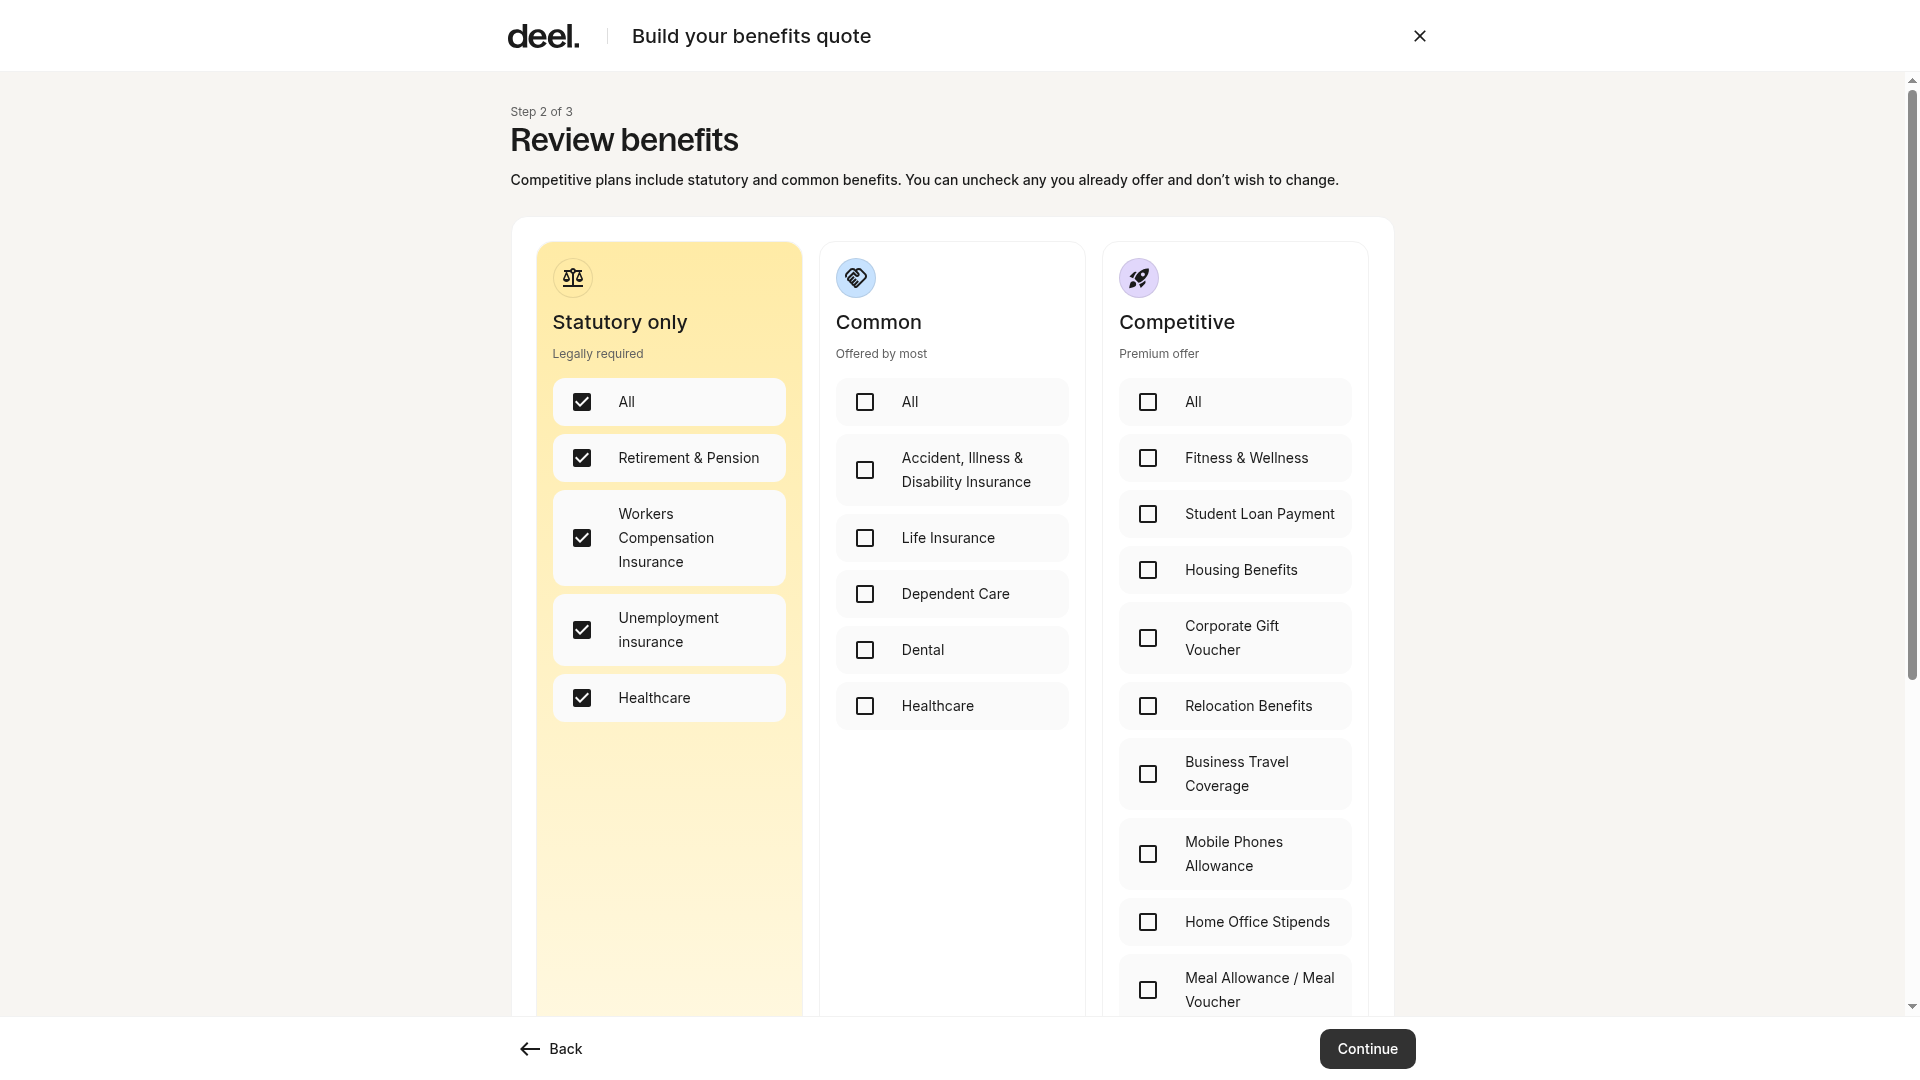
Task: Check Student Loan Payment
Action: pyautogui.click(x=1148, y=514)
